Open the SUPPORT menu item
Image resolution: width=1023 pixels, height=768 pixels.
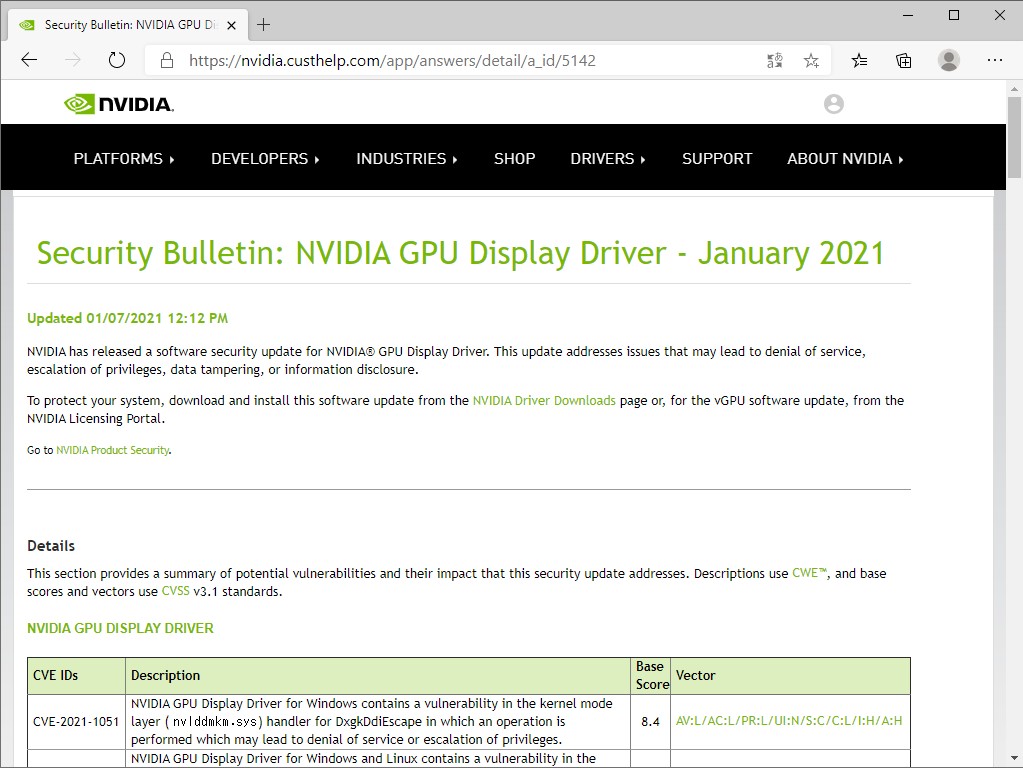tap(717, 159)
